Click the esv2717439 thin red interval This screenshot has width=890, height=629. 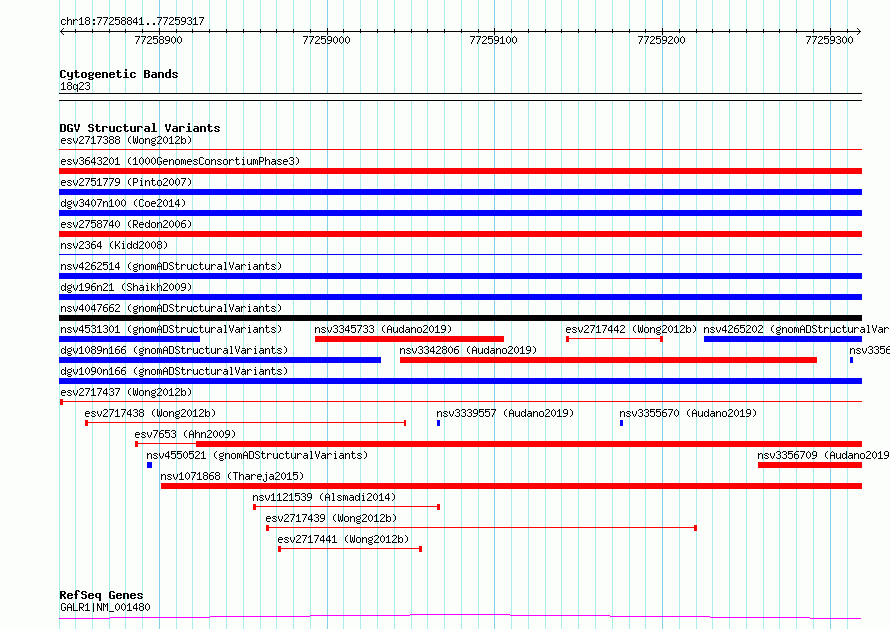(482, 528)
